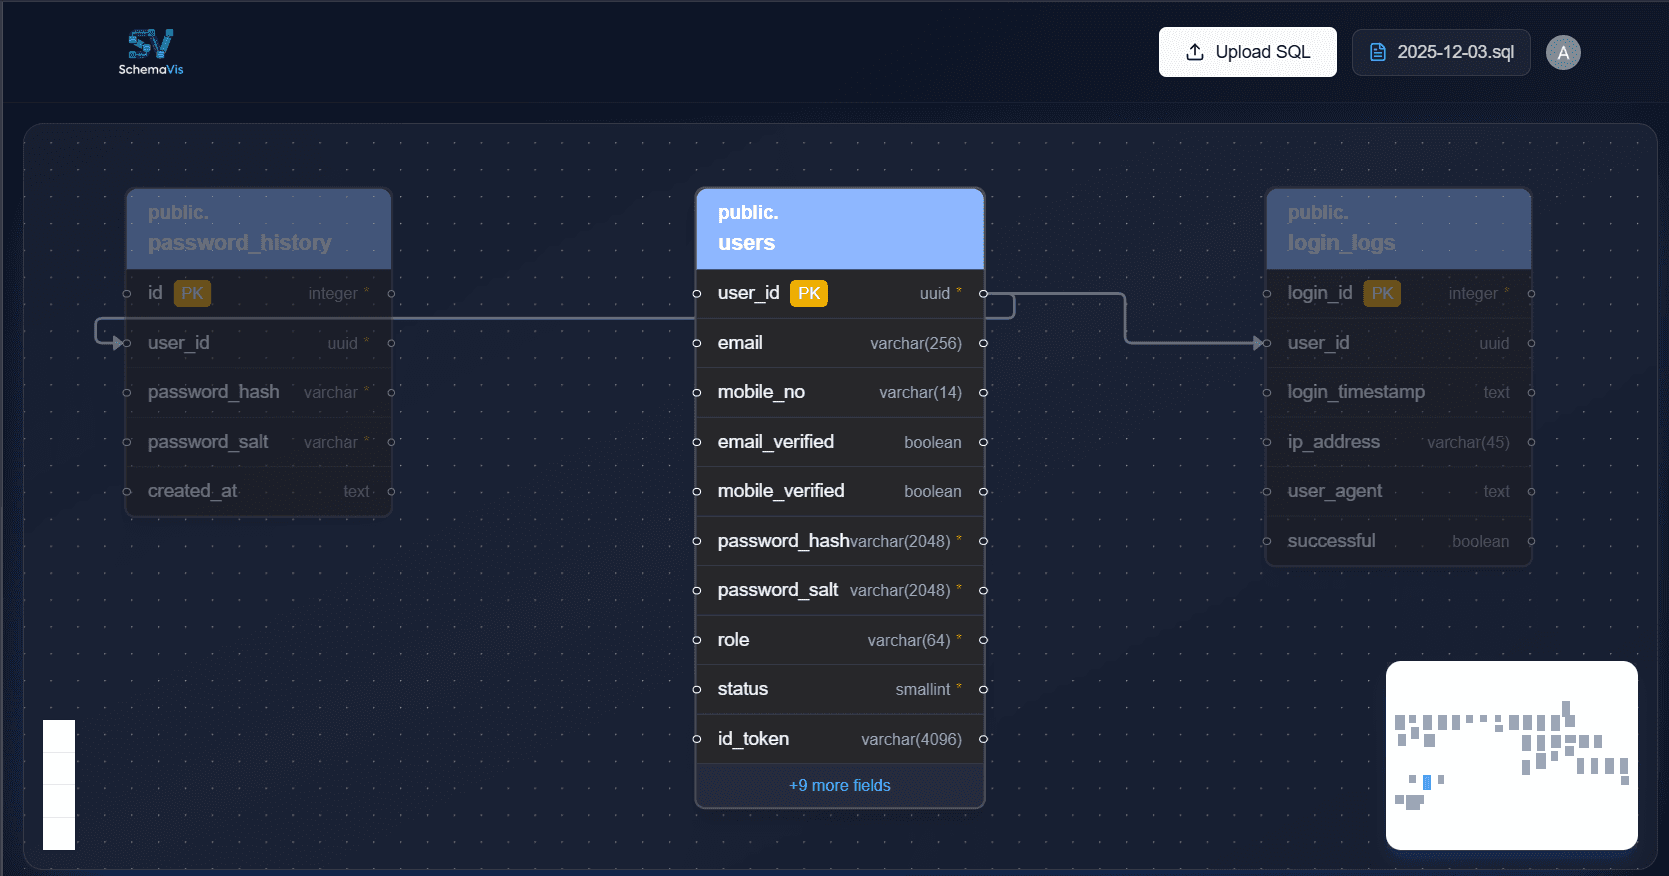Click the 'smallint' type of status field
This screenshot has width=1669, height=876.
pos(923,689)
